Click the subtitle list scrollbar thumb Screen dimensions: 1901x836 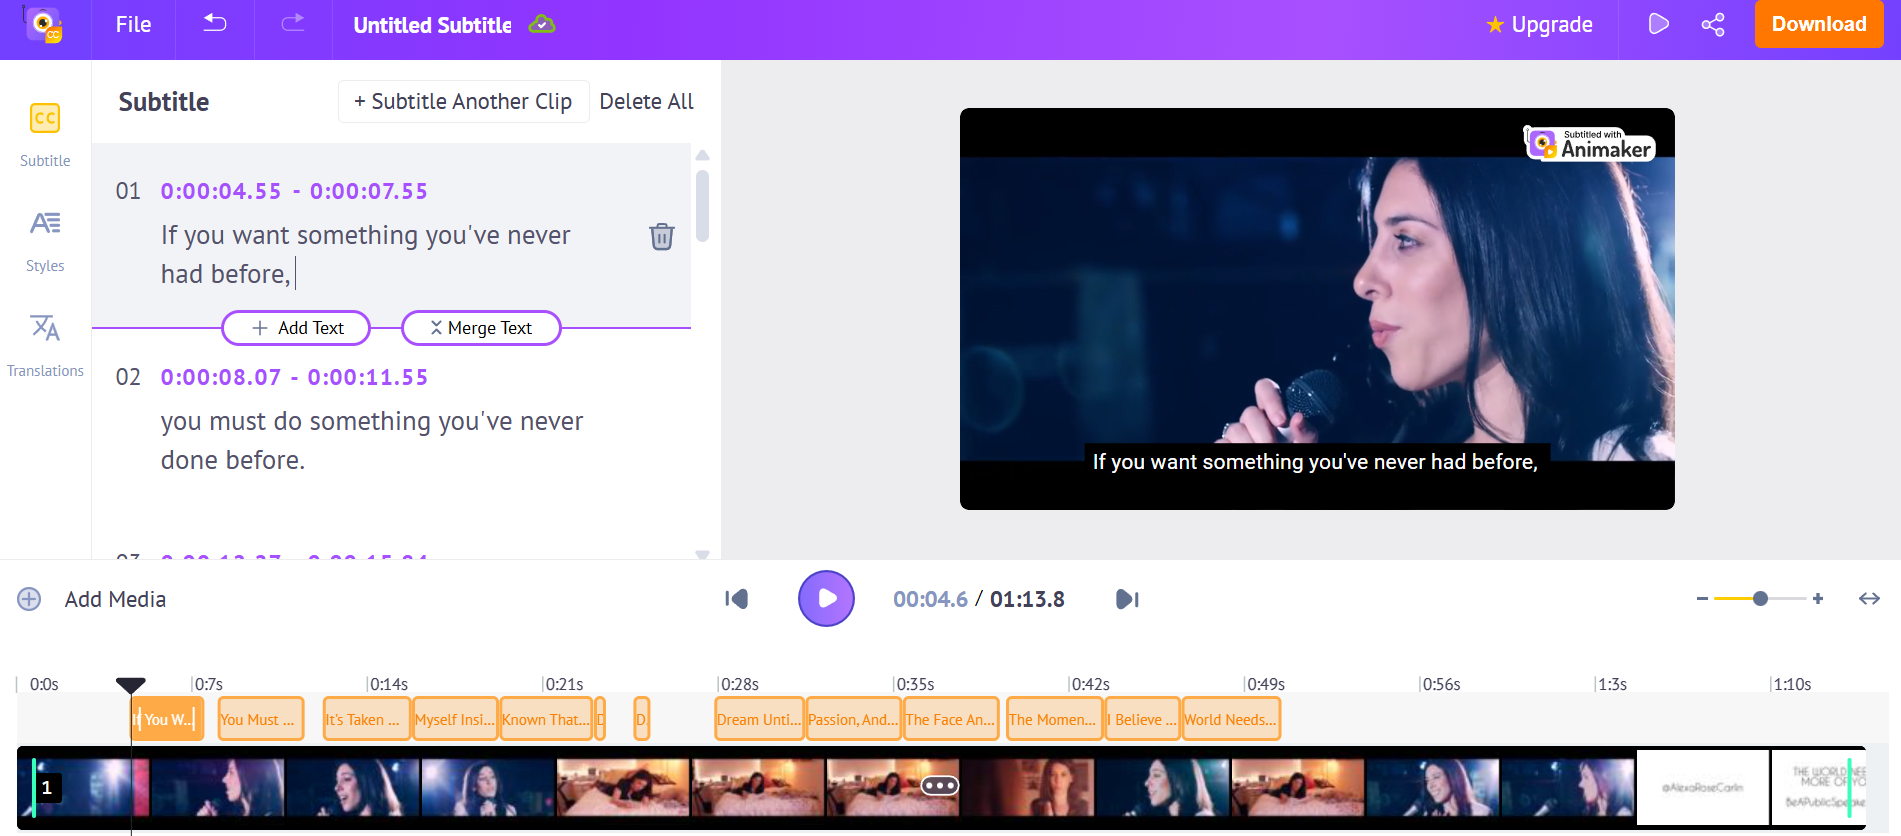tap(703, 206)
